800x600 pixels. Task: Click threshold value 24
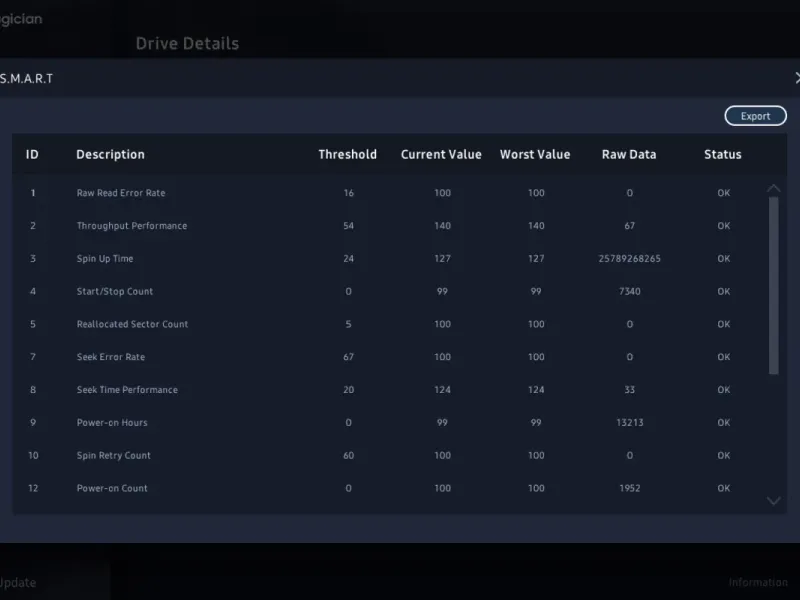[x=348, y=259]
